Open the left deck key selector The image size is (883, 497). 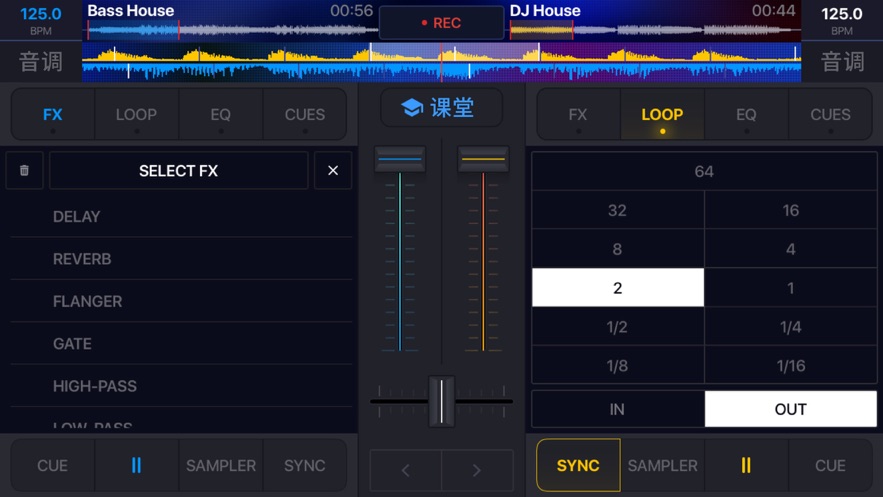coord(41,62)
